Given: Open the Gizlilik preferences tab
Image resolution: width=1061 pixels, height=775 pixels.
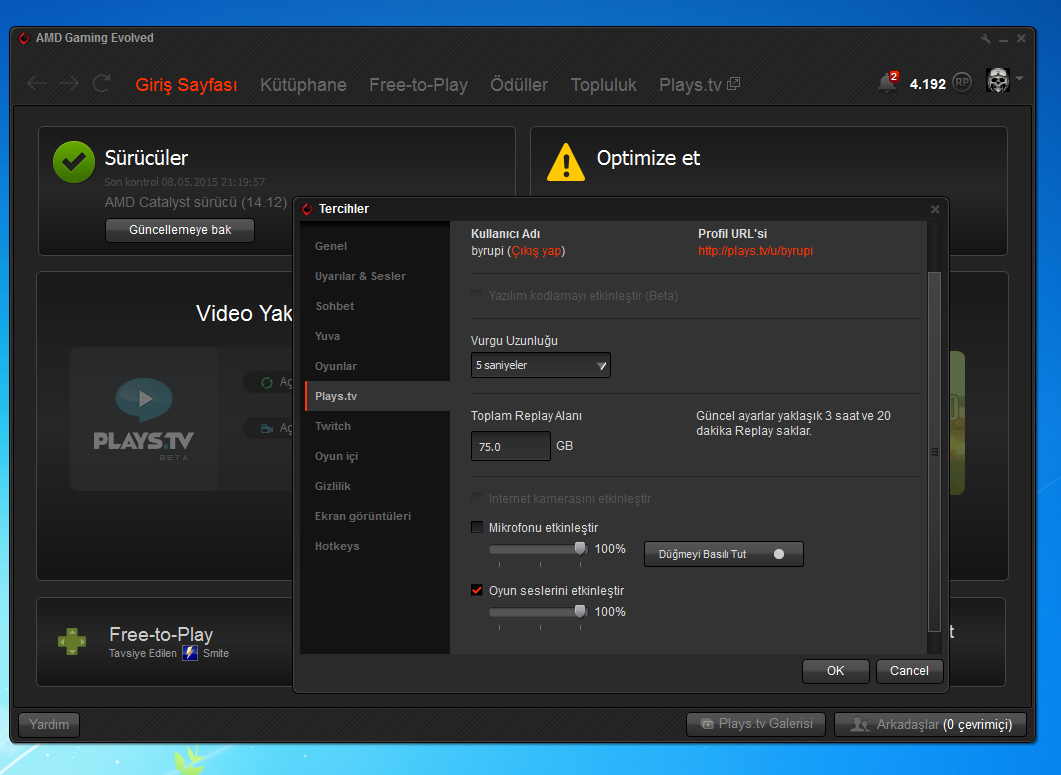Looking at the screenshot, I should click(376, 486).
